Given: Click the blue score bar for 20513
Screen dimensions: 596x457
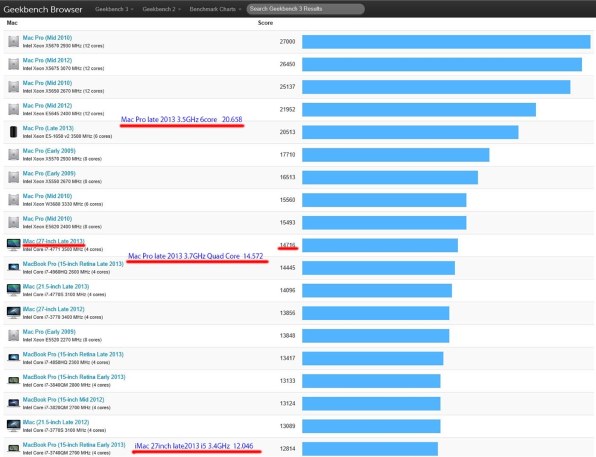Looking at the screenshot, I should (410, 132).
